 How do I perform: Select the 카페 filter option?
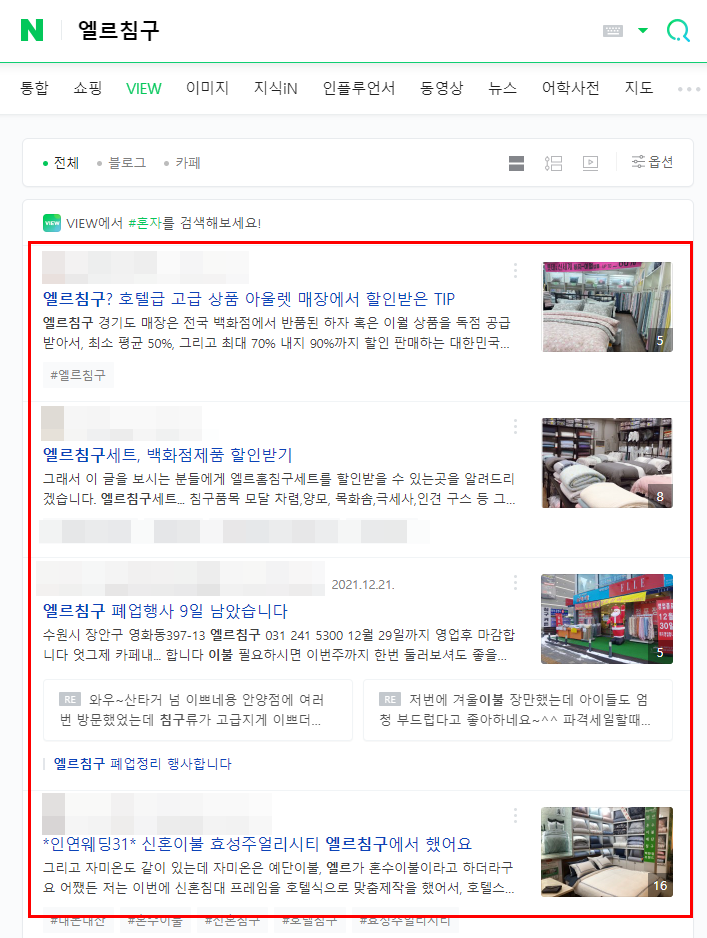coord(182,163)
